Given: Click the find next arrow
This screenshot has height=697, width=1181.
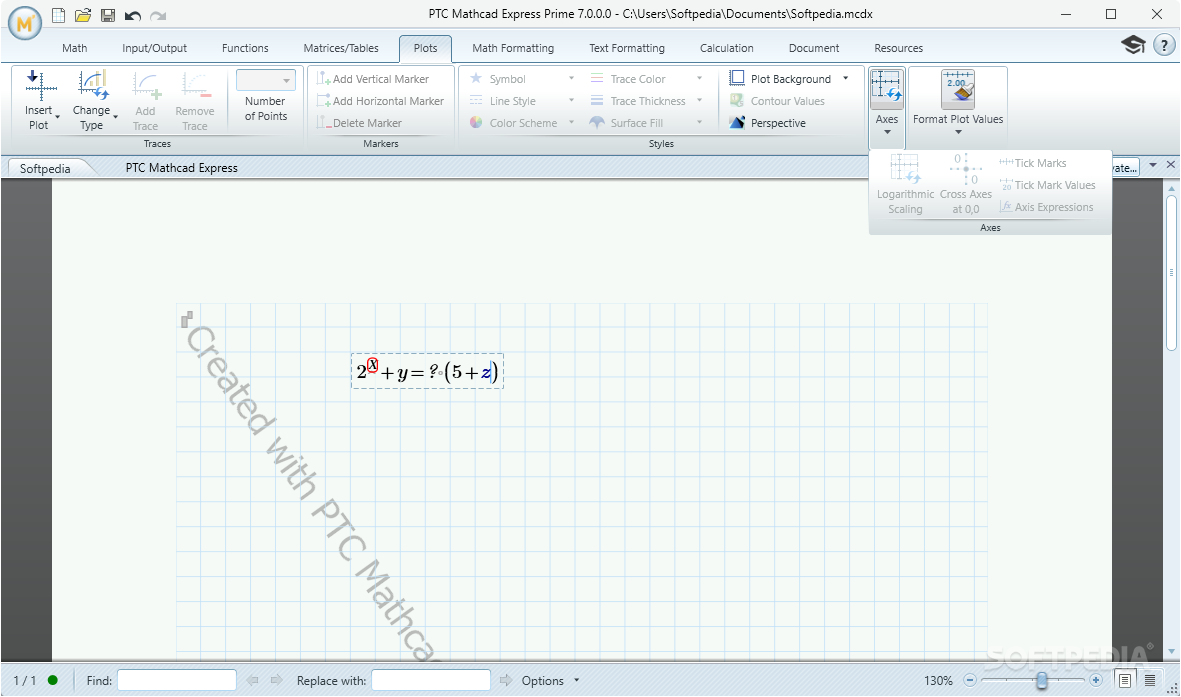Looking at the screenshot, I should coord(276,680).
